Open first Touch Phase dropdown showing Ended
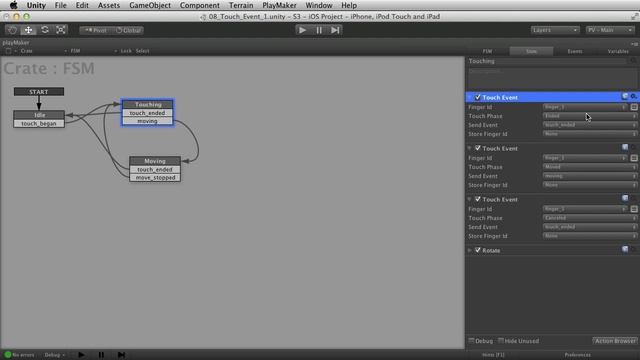The width and height of the screenshot is (640, 360). [590, 116]
